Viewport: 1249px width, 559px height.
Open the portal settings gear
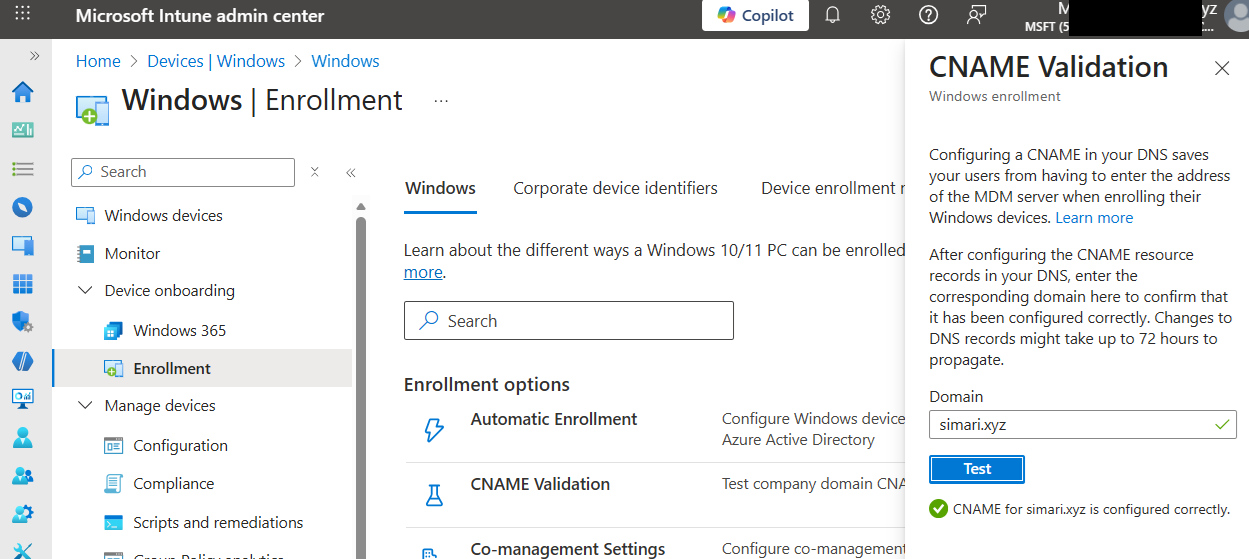click(x=880, y=15)
